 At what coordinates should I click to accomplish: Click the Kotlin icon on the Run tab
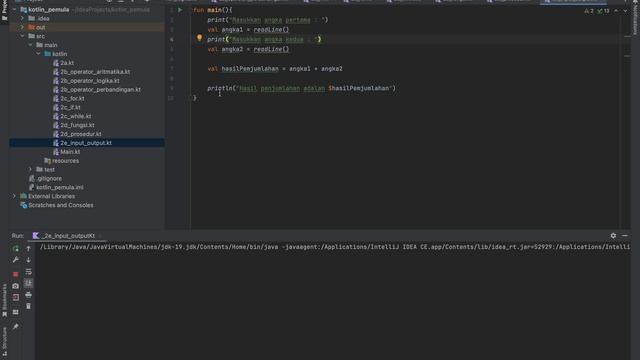tap(36, 236)
